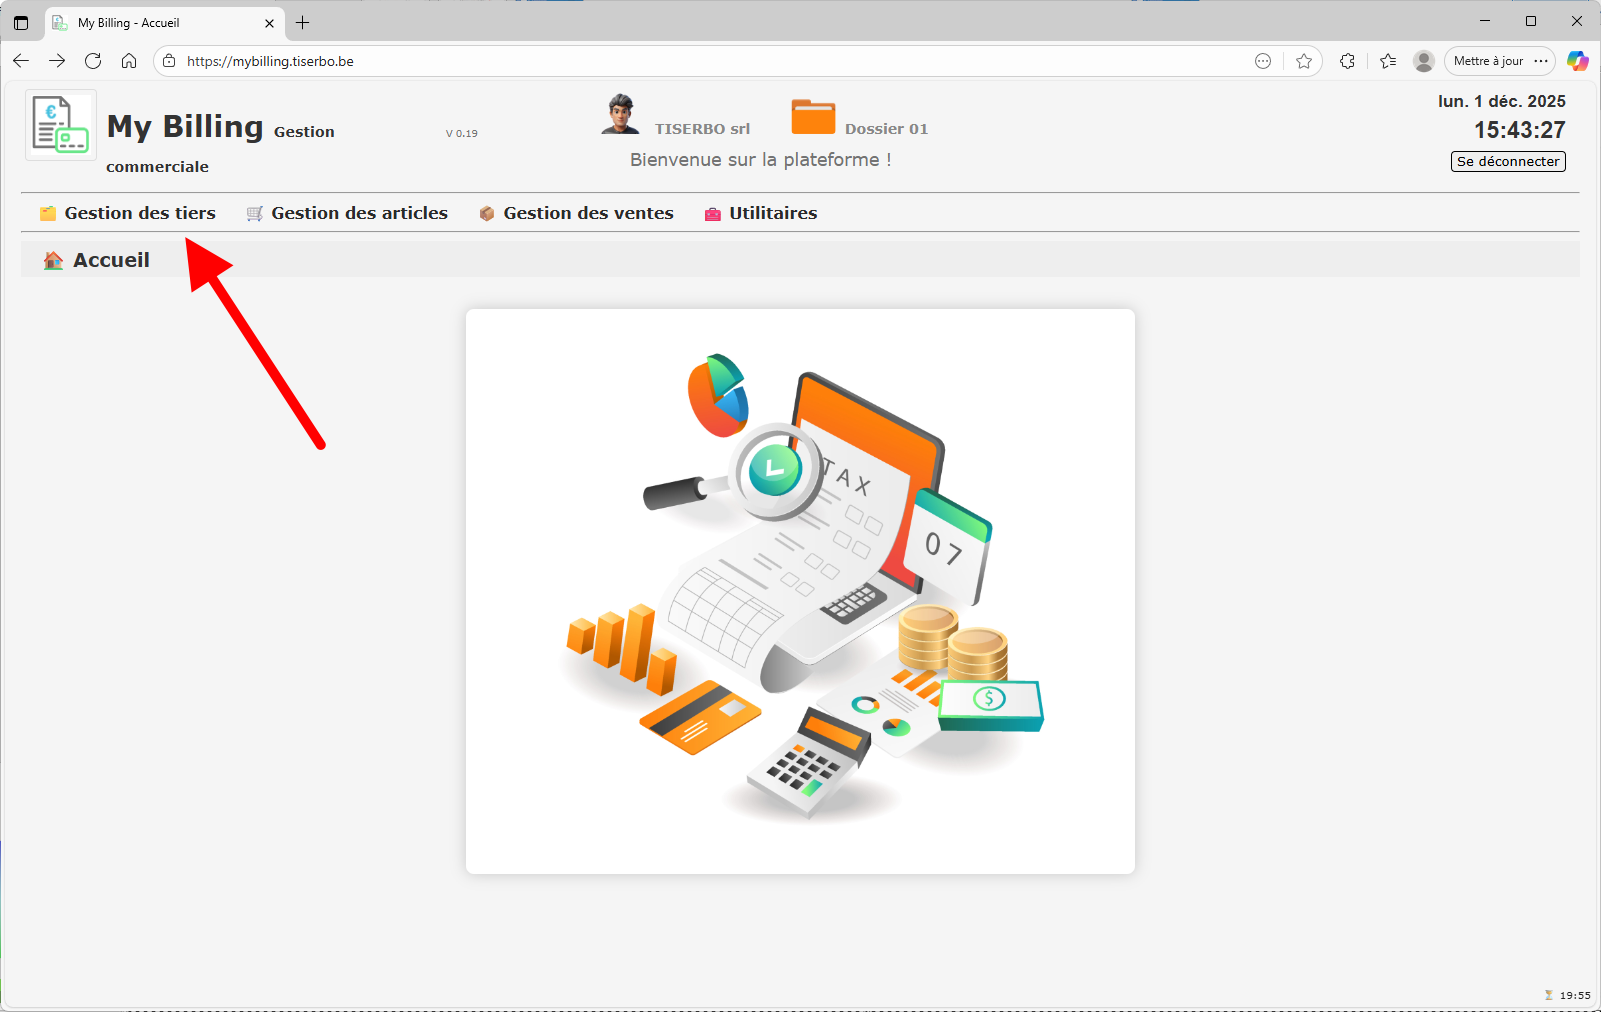The width and height of the screenshot is (1601, 1012).
Task: Open the briefcase icon next to Utilitaires
Action: pyautogui.click(x=712, y=213)
